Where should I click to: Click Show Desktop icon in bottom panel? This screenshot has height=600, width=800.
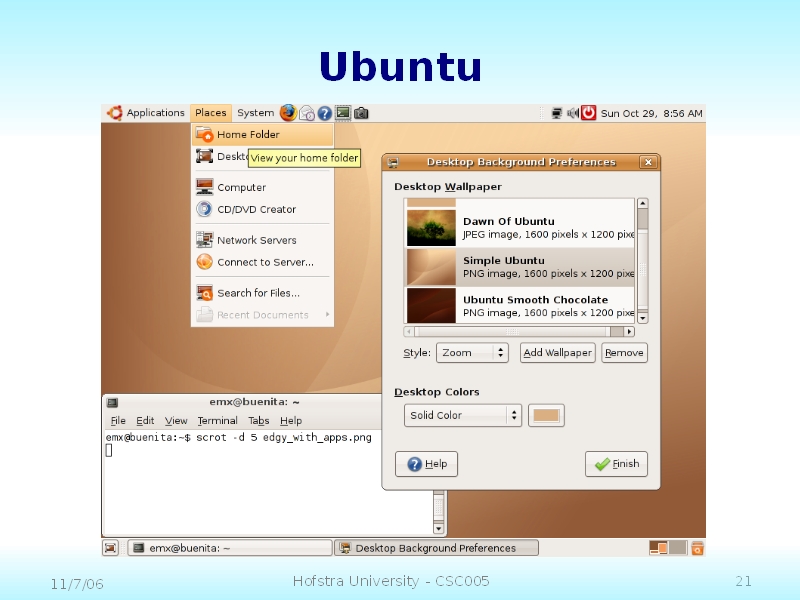click(x=111, y=548)
